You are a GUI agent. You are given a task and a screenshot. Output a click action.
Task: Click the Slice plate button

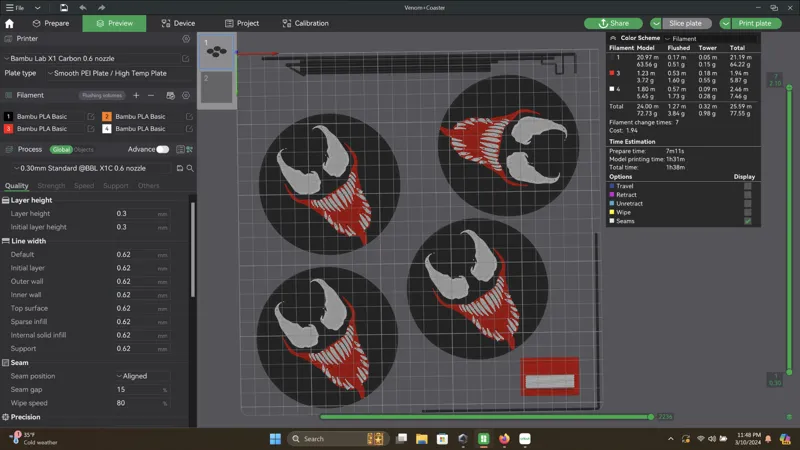(685, 23)
